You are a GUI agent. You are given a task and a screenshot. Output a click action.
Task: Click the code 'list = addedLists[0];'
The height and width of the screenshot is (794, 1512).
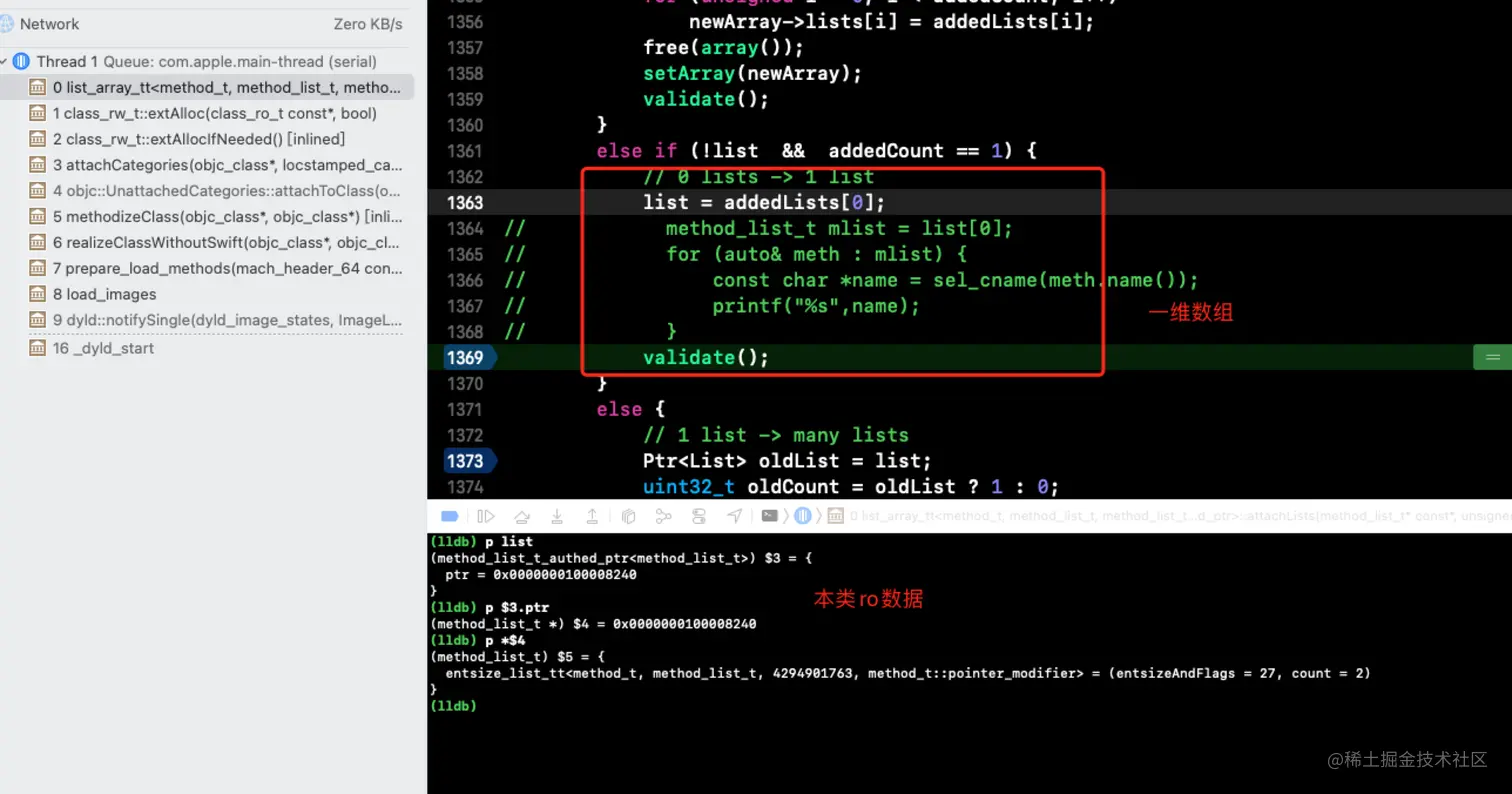coord(765,202)
